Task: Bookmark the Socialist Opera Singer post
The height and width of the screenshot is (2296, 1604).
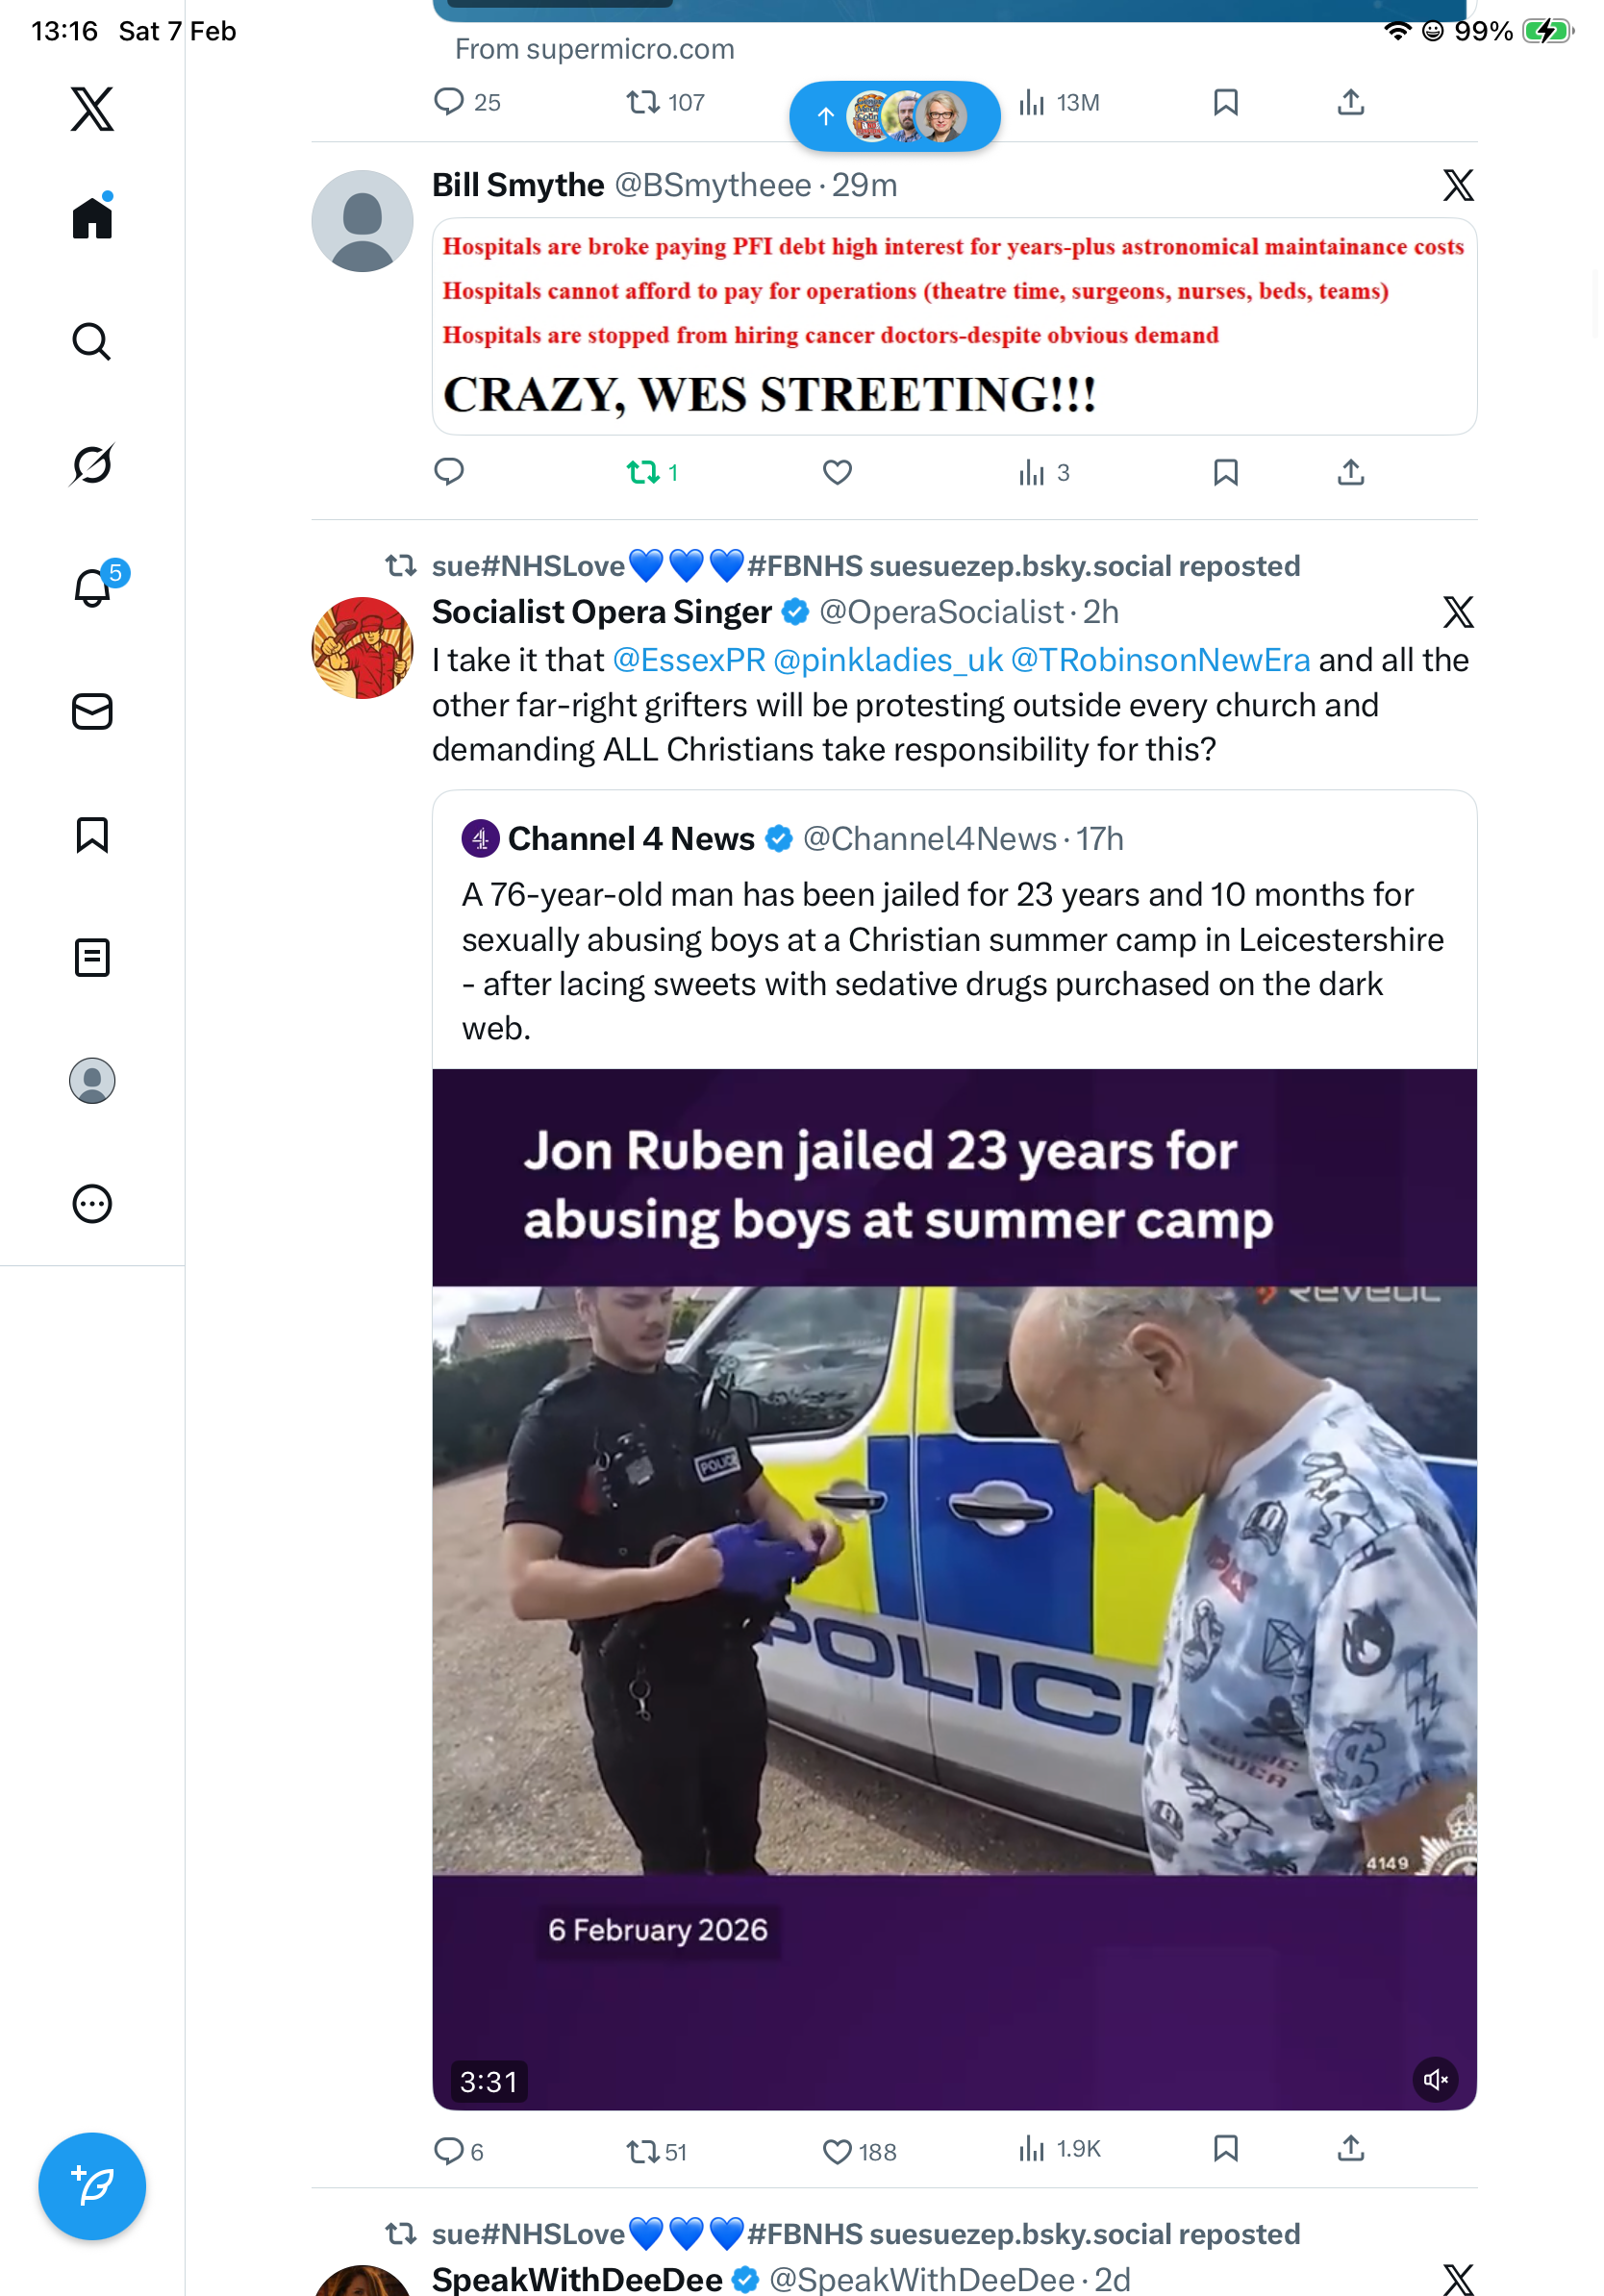Action: pos(1225,2148)
